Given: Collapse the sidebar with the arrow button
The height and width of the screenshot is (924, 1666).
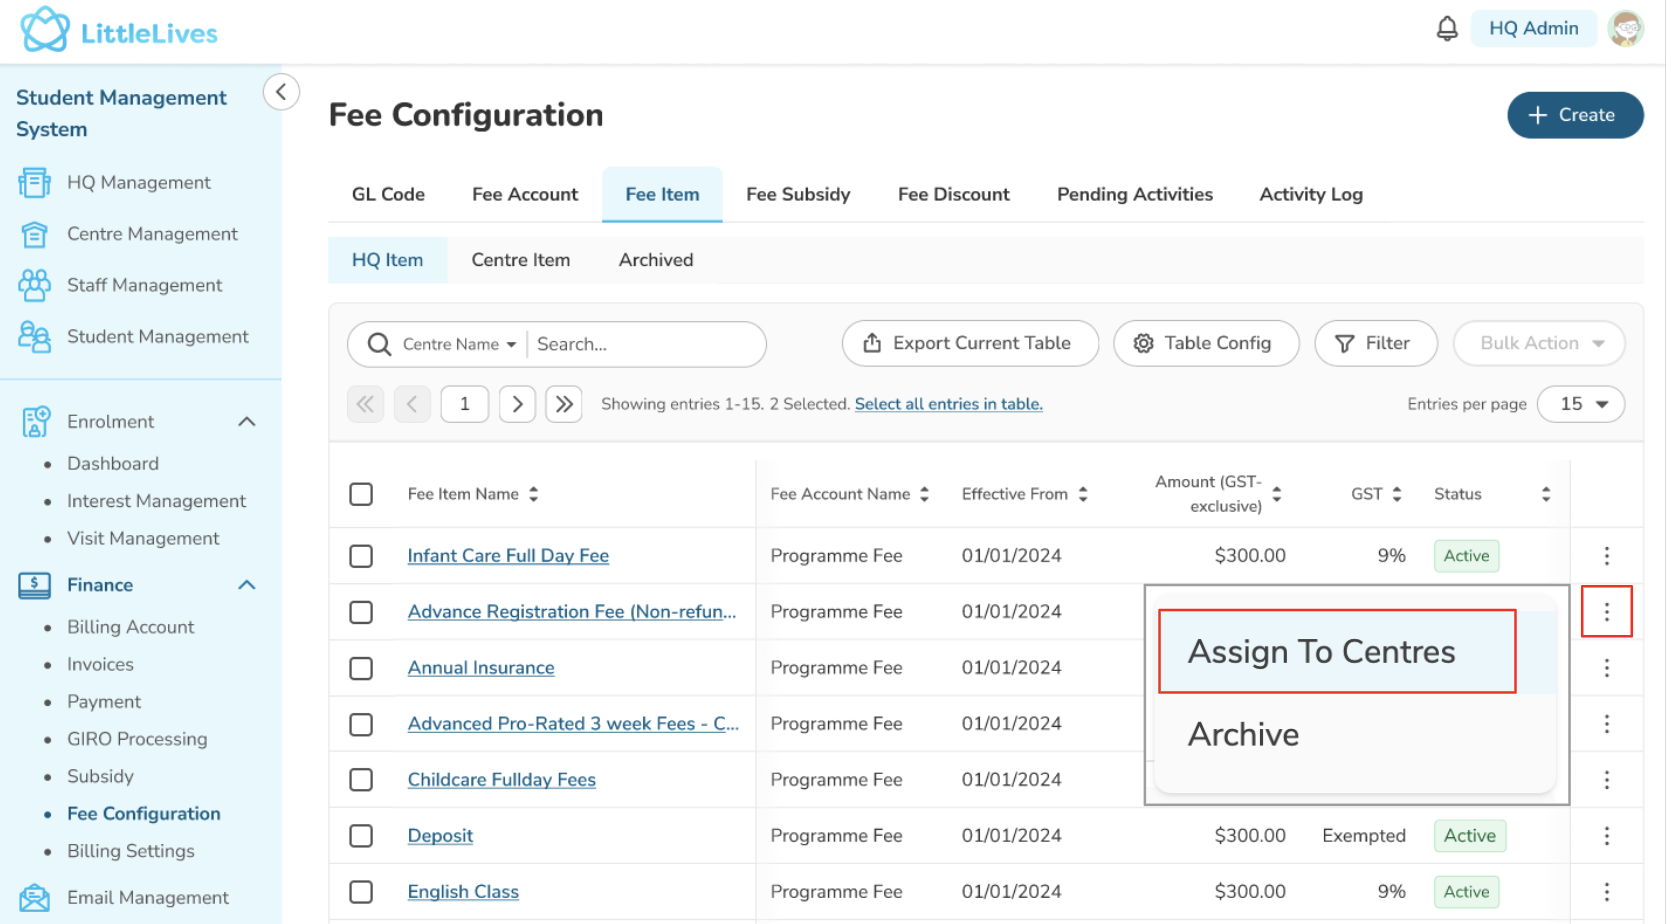Looking at the screenshot, I should click(x=281, y=92).
